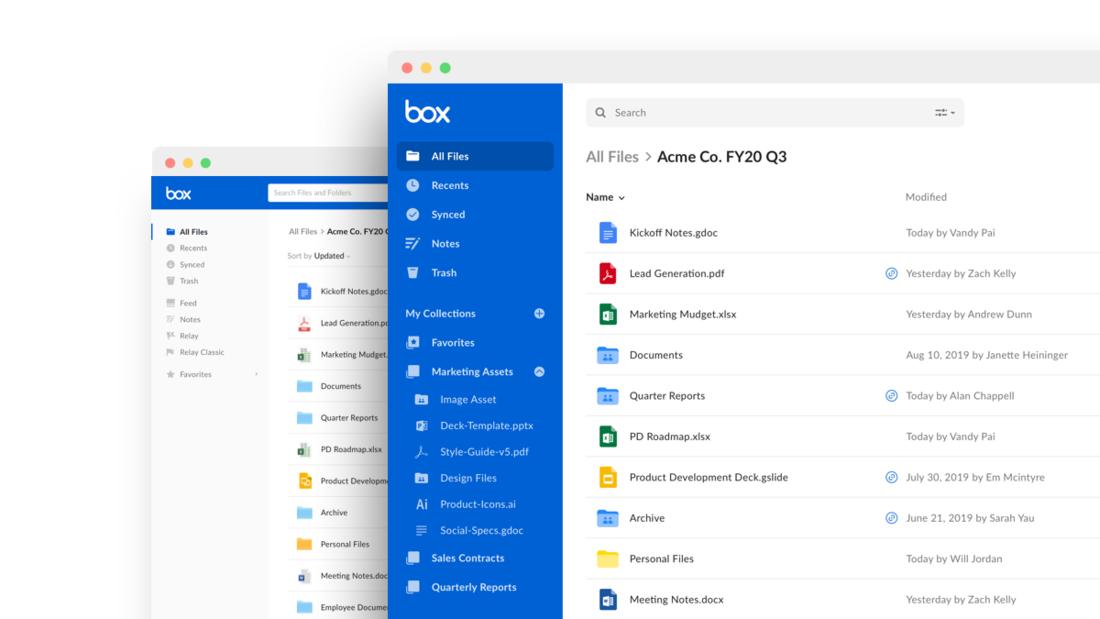The height and width of the screenshot is (619, 1100).
Task: Open Sort by Updated dropdown in back window
Action: [319, 256]
